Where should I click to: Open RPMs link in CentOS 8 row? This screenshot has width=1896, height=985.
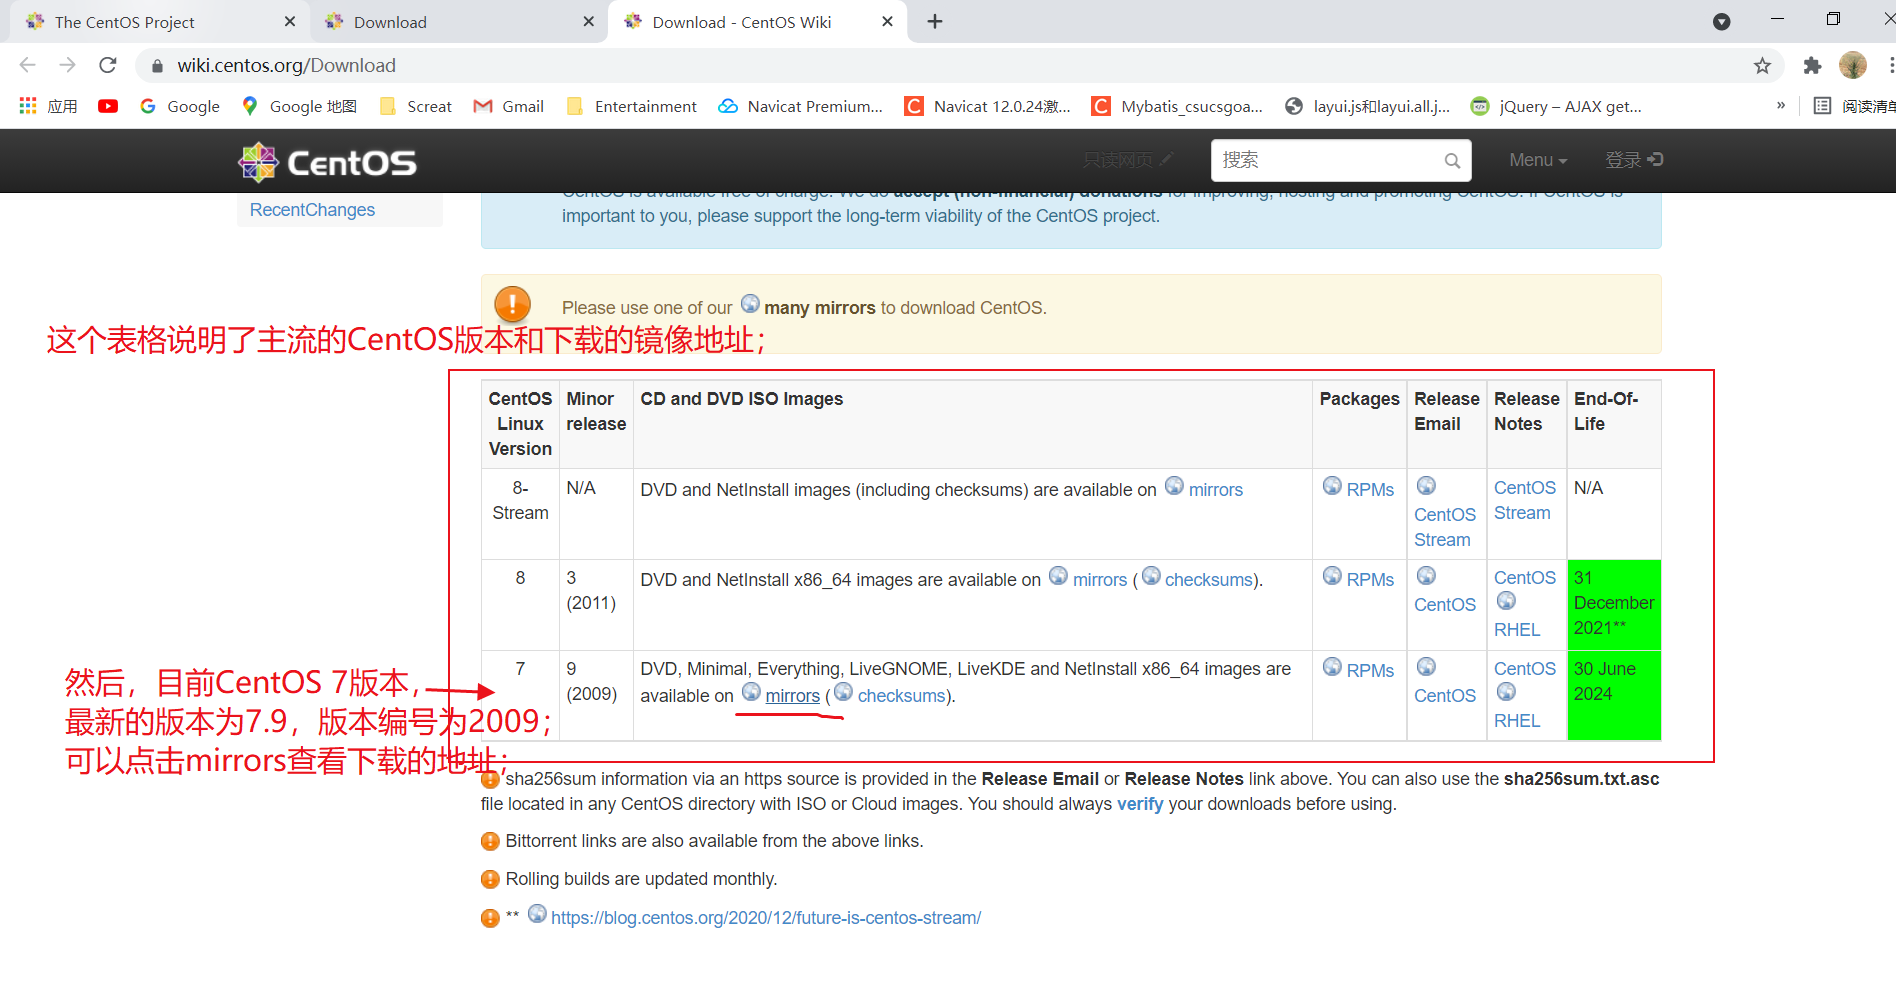point(1369,580)
